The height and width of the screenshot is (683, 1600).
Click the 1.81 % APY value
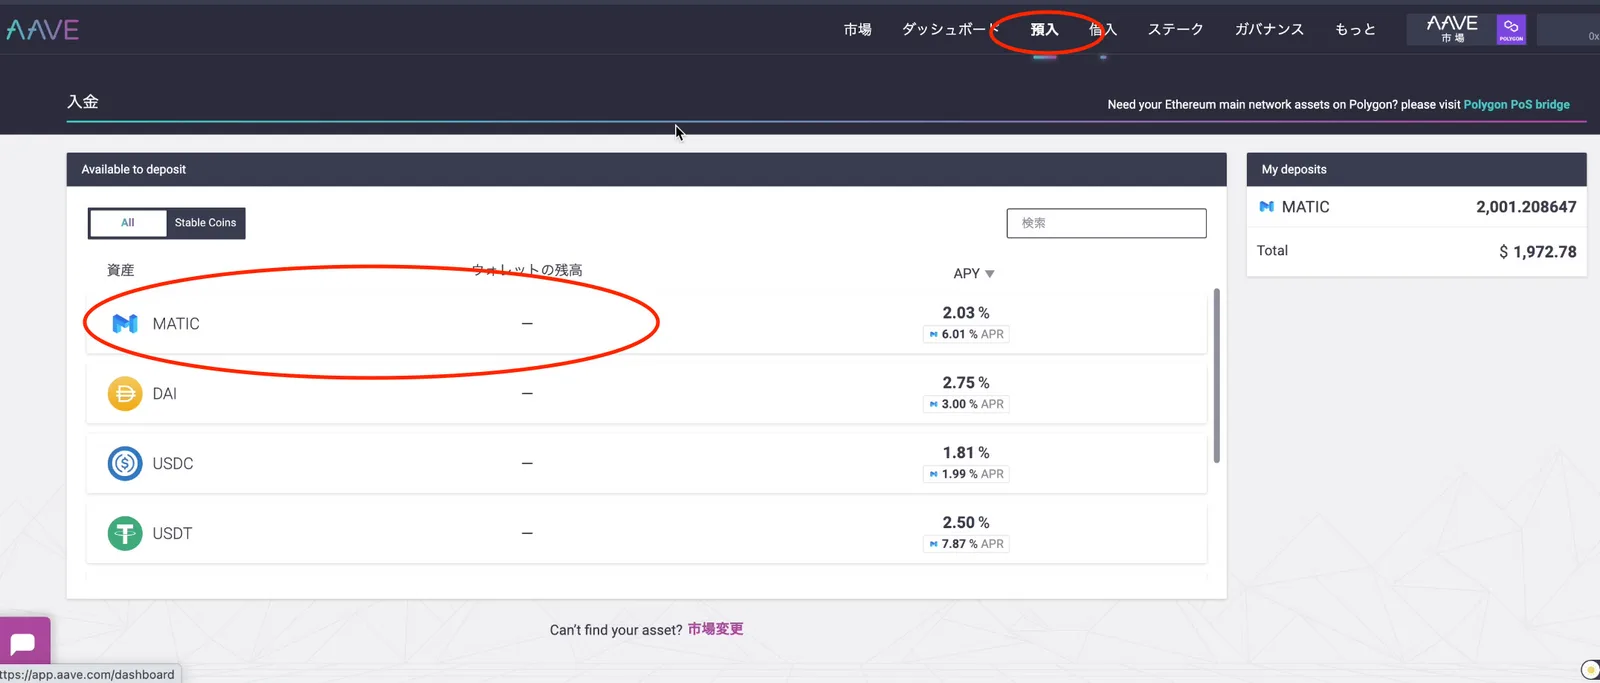[966, 453]
